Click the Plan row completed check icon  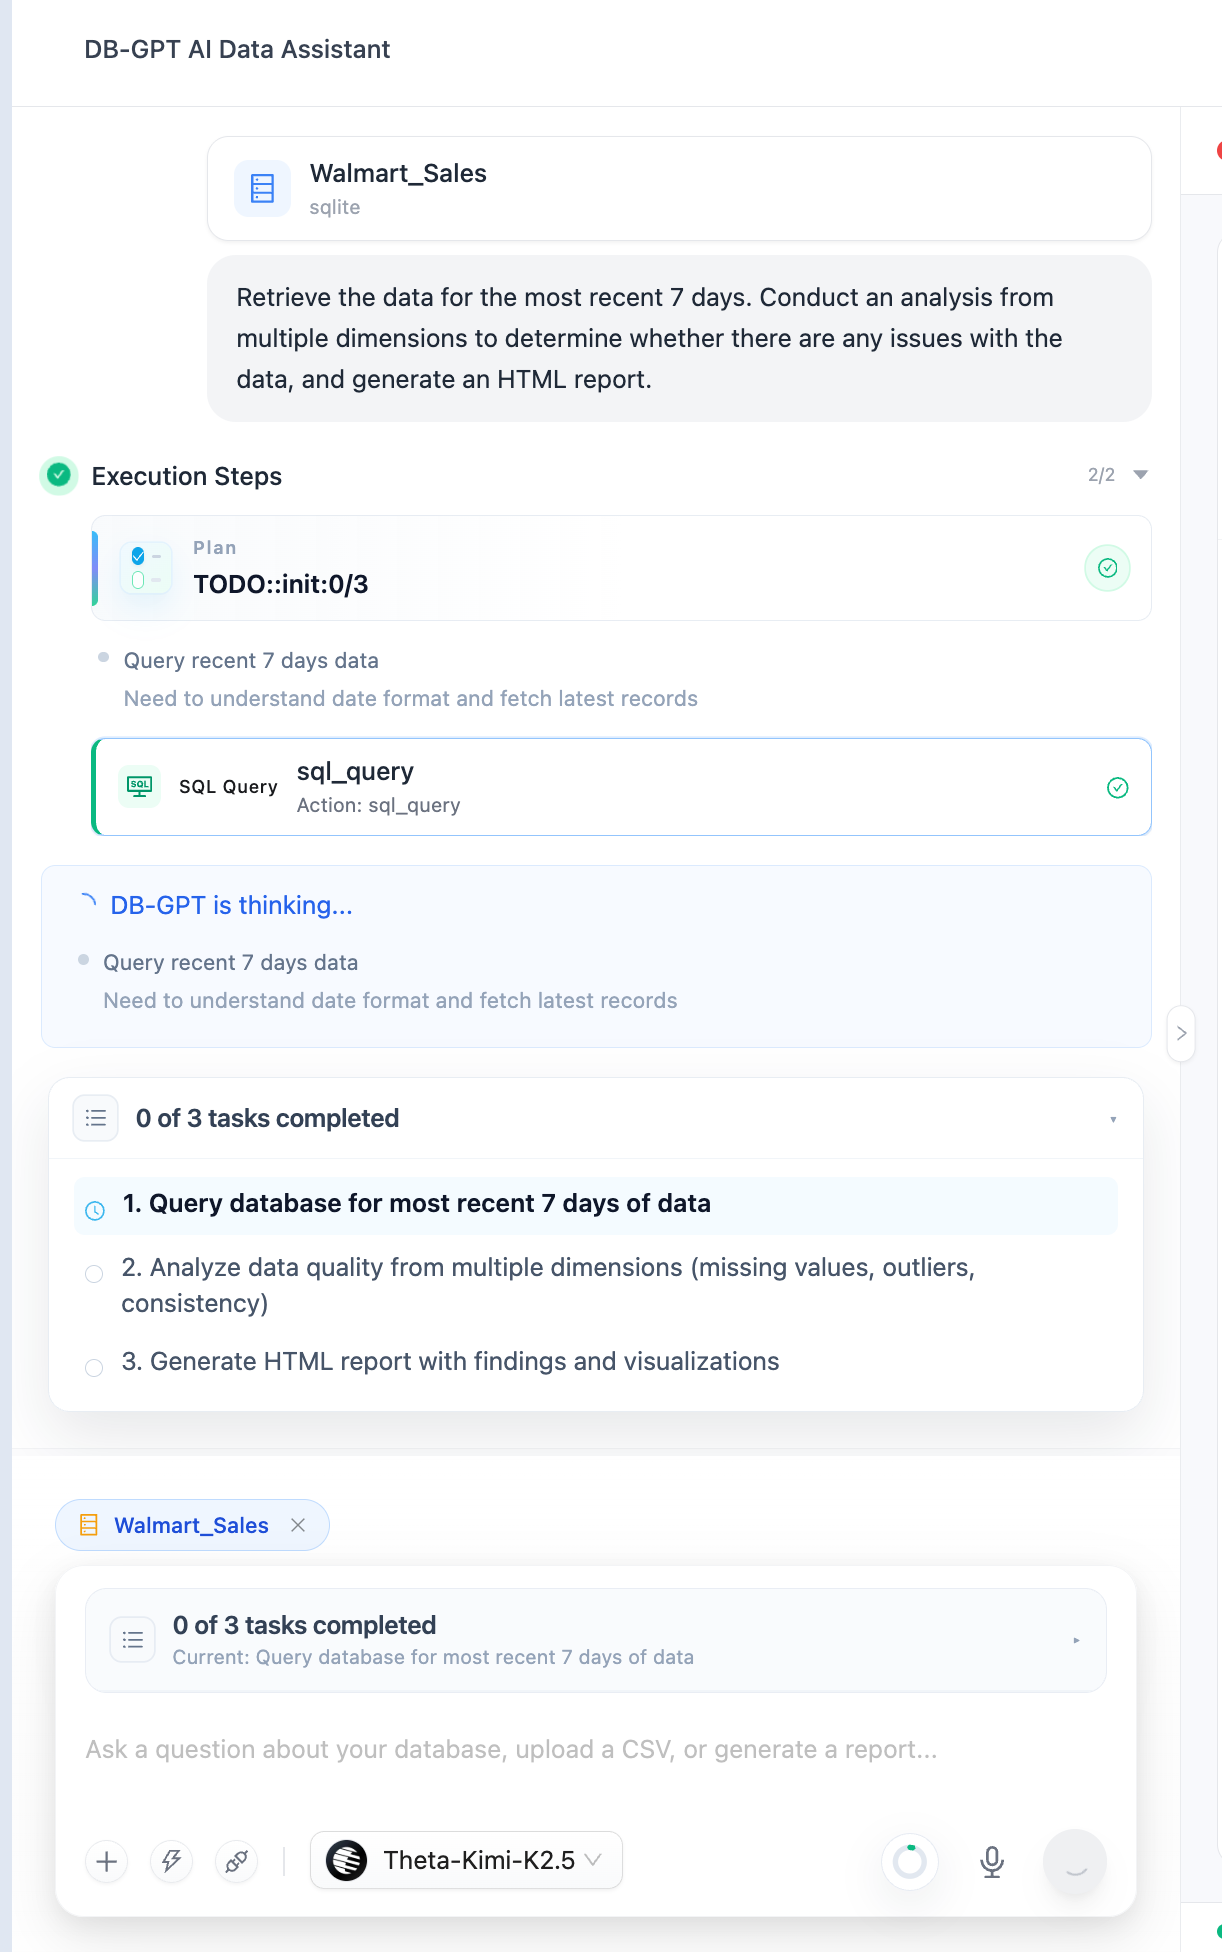(1107, 568)
